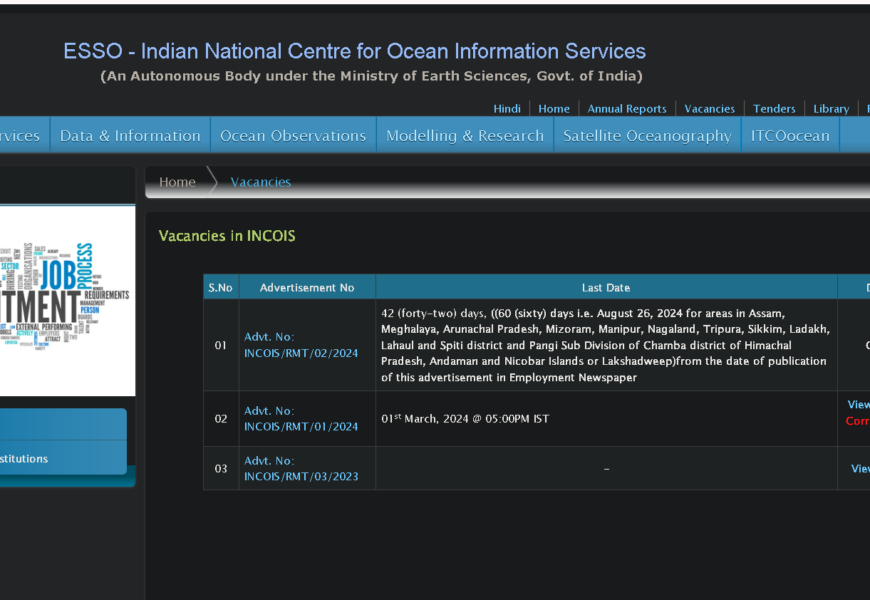870x600 pixels.
Task: Click the 'S.No' column header
Action: (x=220, y=288)
